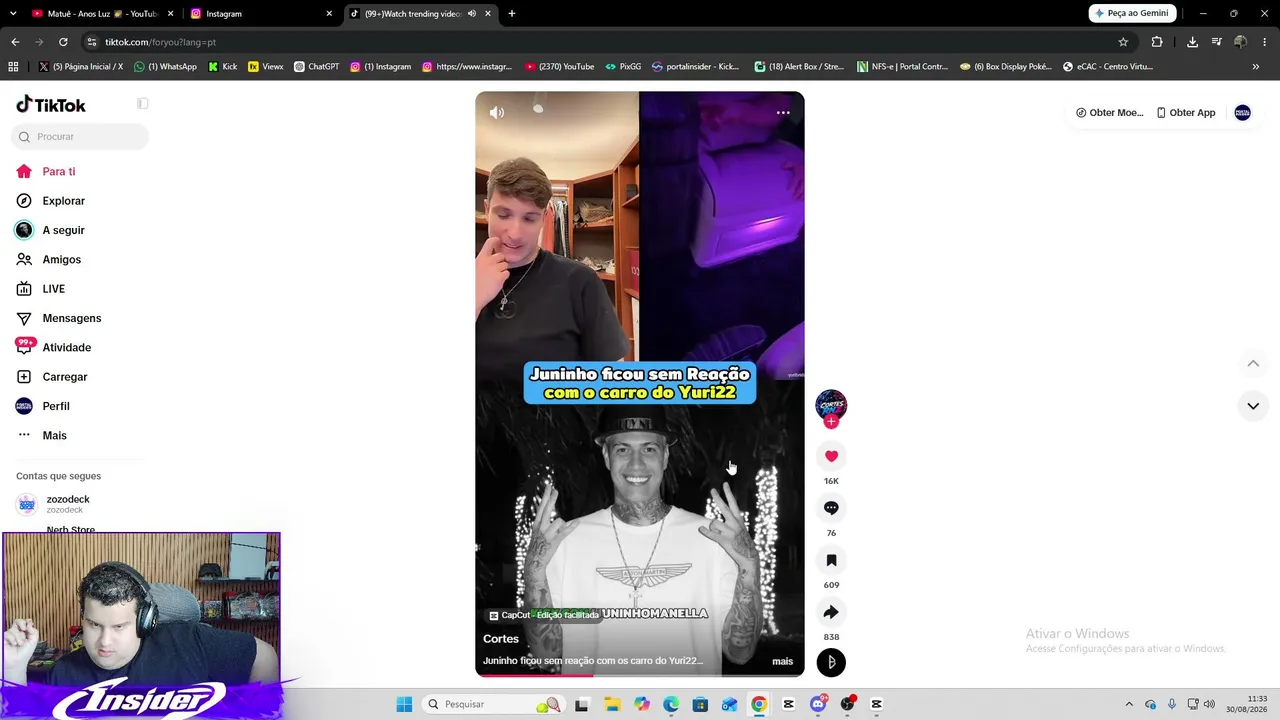The height and width of the screenshot is (720, 1280).
Task: Click the Obter App button
Action: [1186, 113]
